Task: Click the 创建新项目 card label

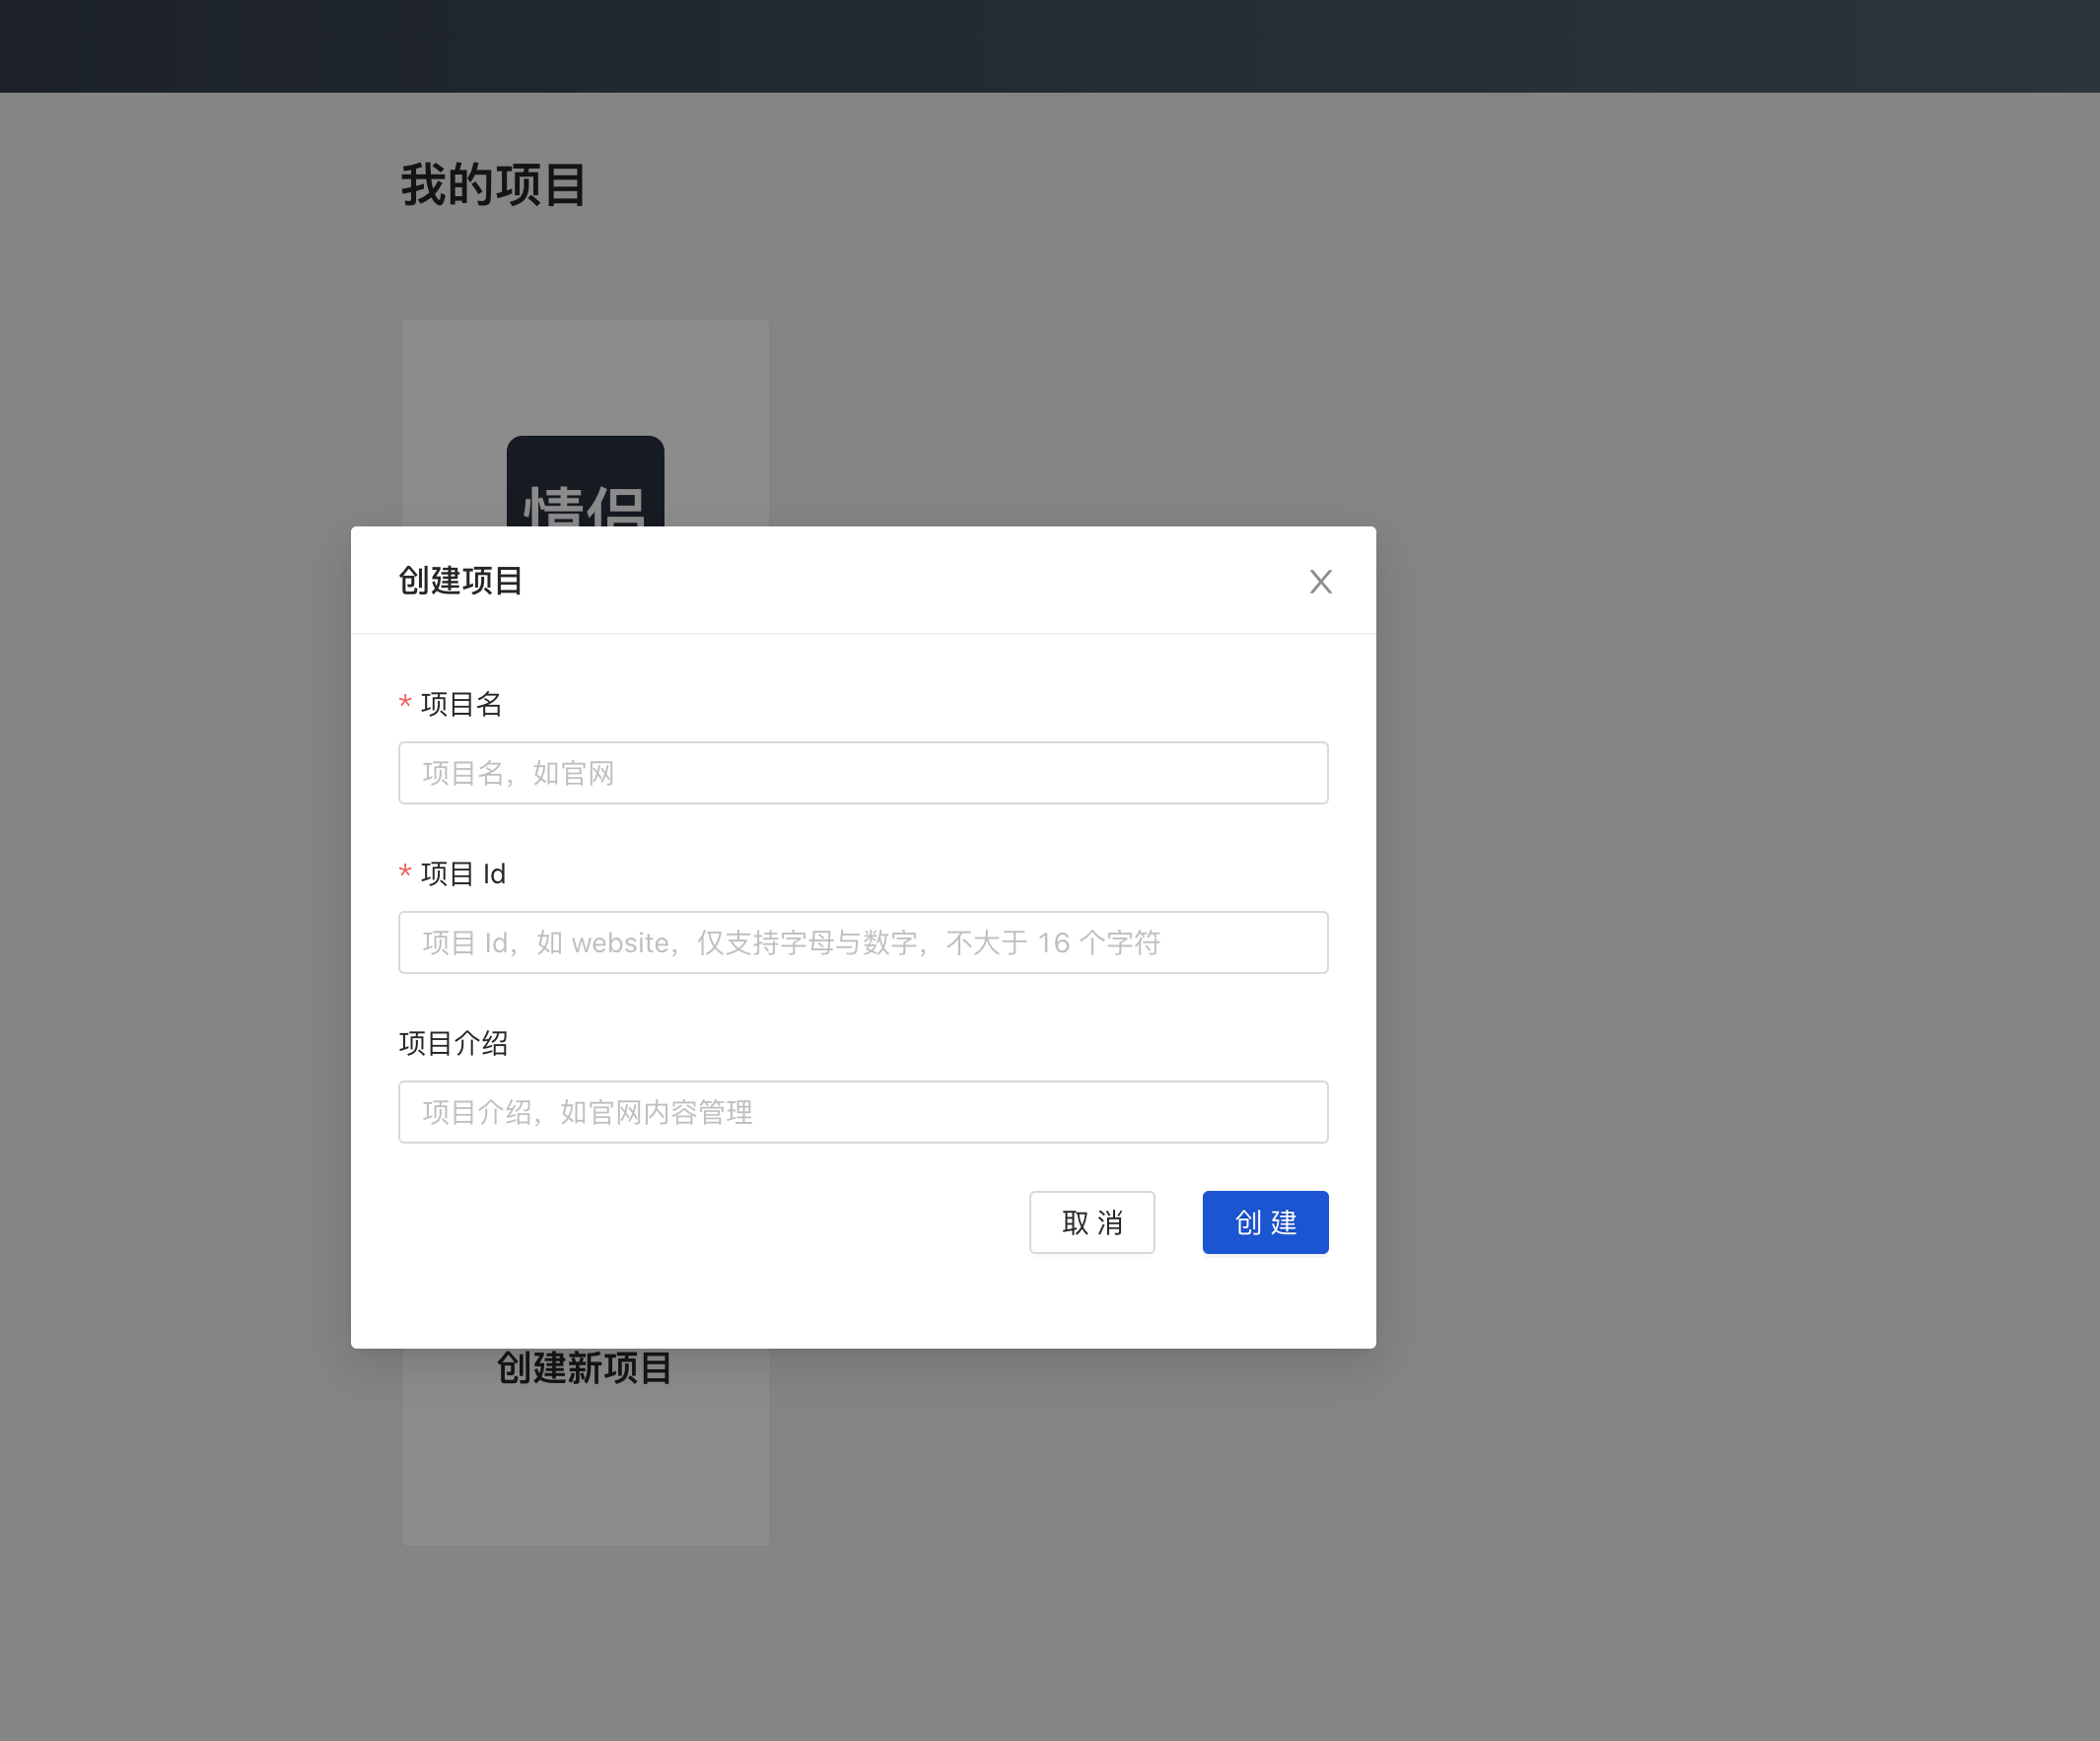Action: pos(584,1368)
